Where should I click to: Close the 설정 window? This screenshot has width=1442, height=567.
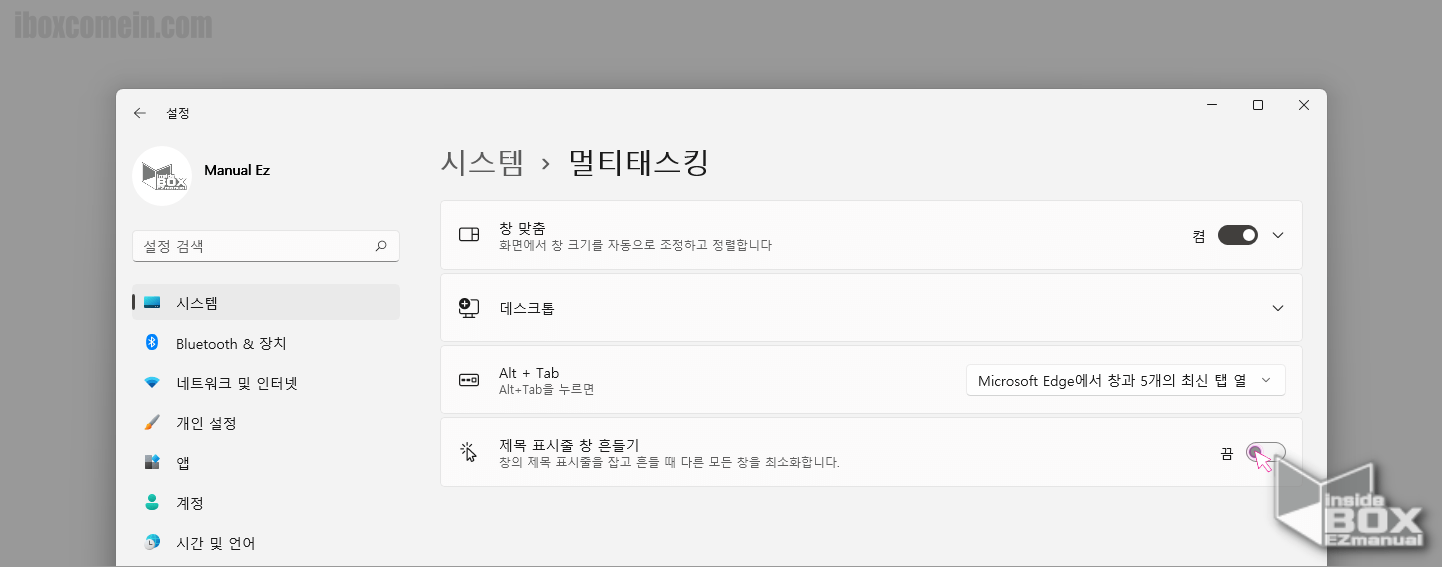[x=1304, y=105]
